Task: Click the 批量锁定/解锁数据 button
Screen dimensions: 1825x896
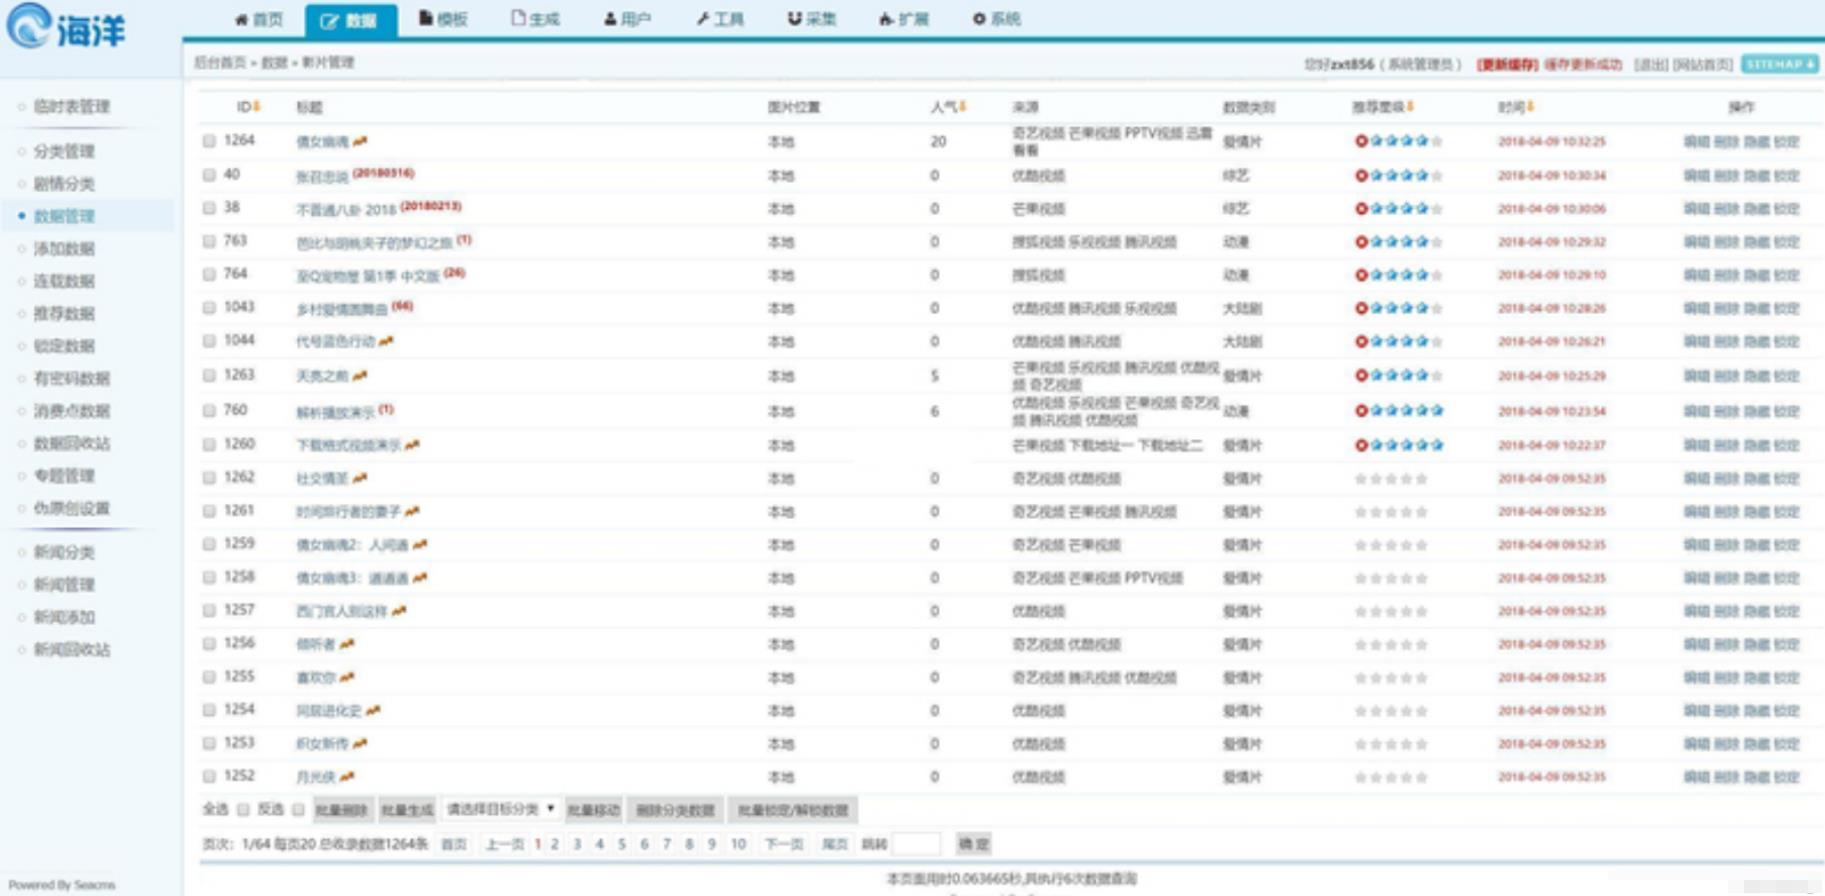Action: (x=793, y=810)
